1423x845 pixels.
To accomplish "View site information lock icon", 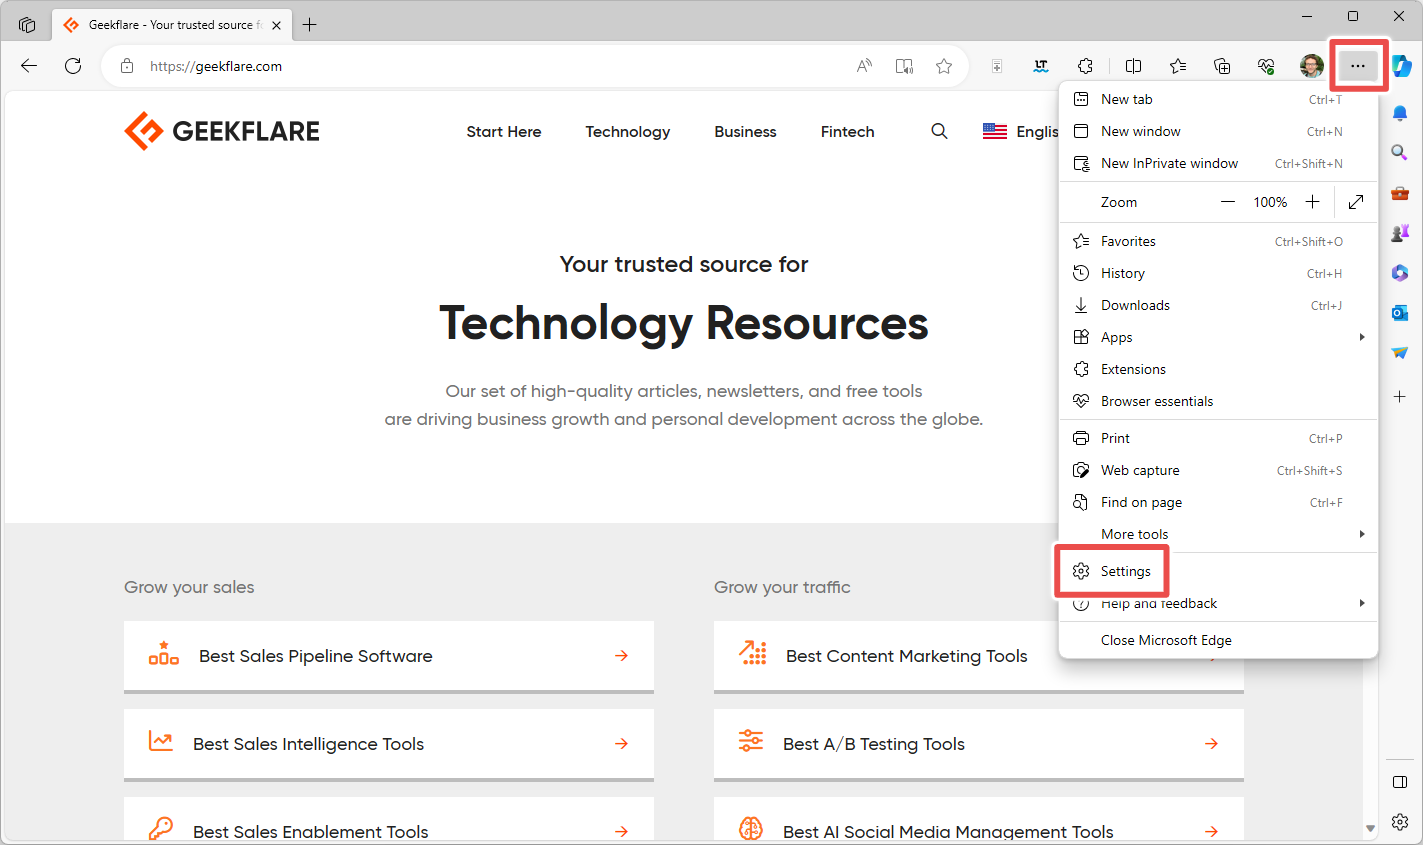I will (126, 66).
